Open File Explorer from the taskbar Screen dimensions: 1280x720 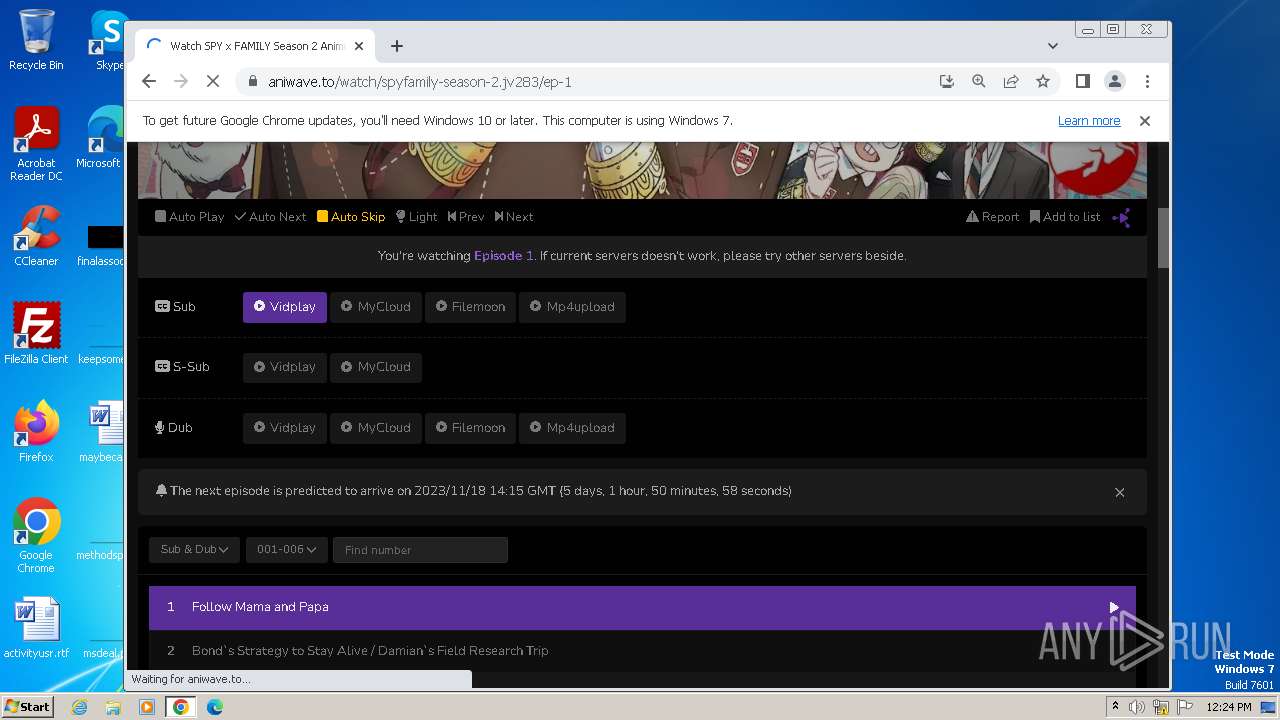coord(113,707)
